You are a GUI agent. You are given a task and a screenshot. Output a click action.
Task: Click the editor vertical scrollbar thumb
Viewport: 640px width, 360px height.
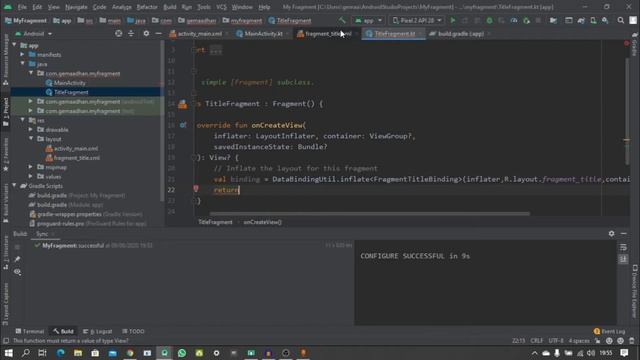tap(627, 111)
